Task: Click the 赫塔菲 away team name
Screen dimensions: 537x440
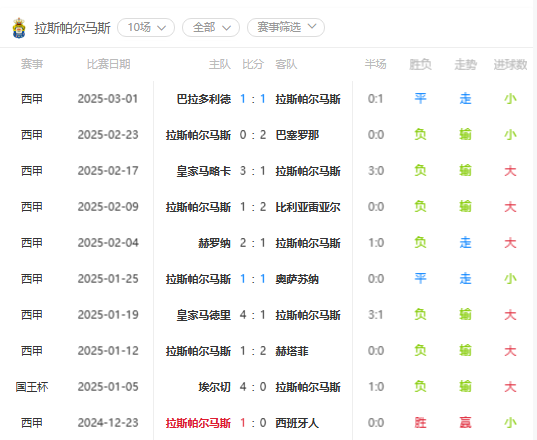Action: point(292,351)
